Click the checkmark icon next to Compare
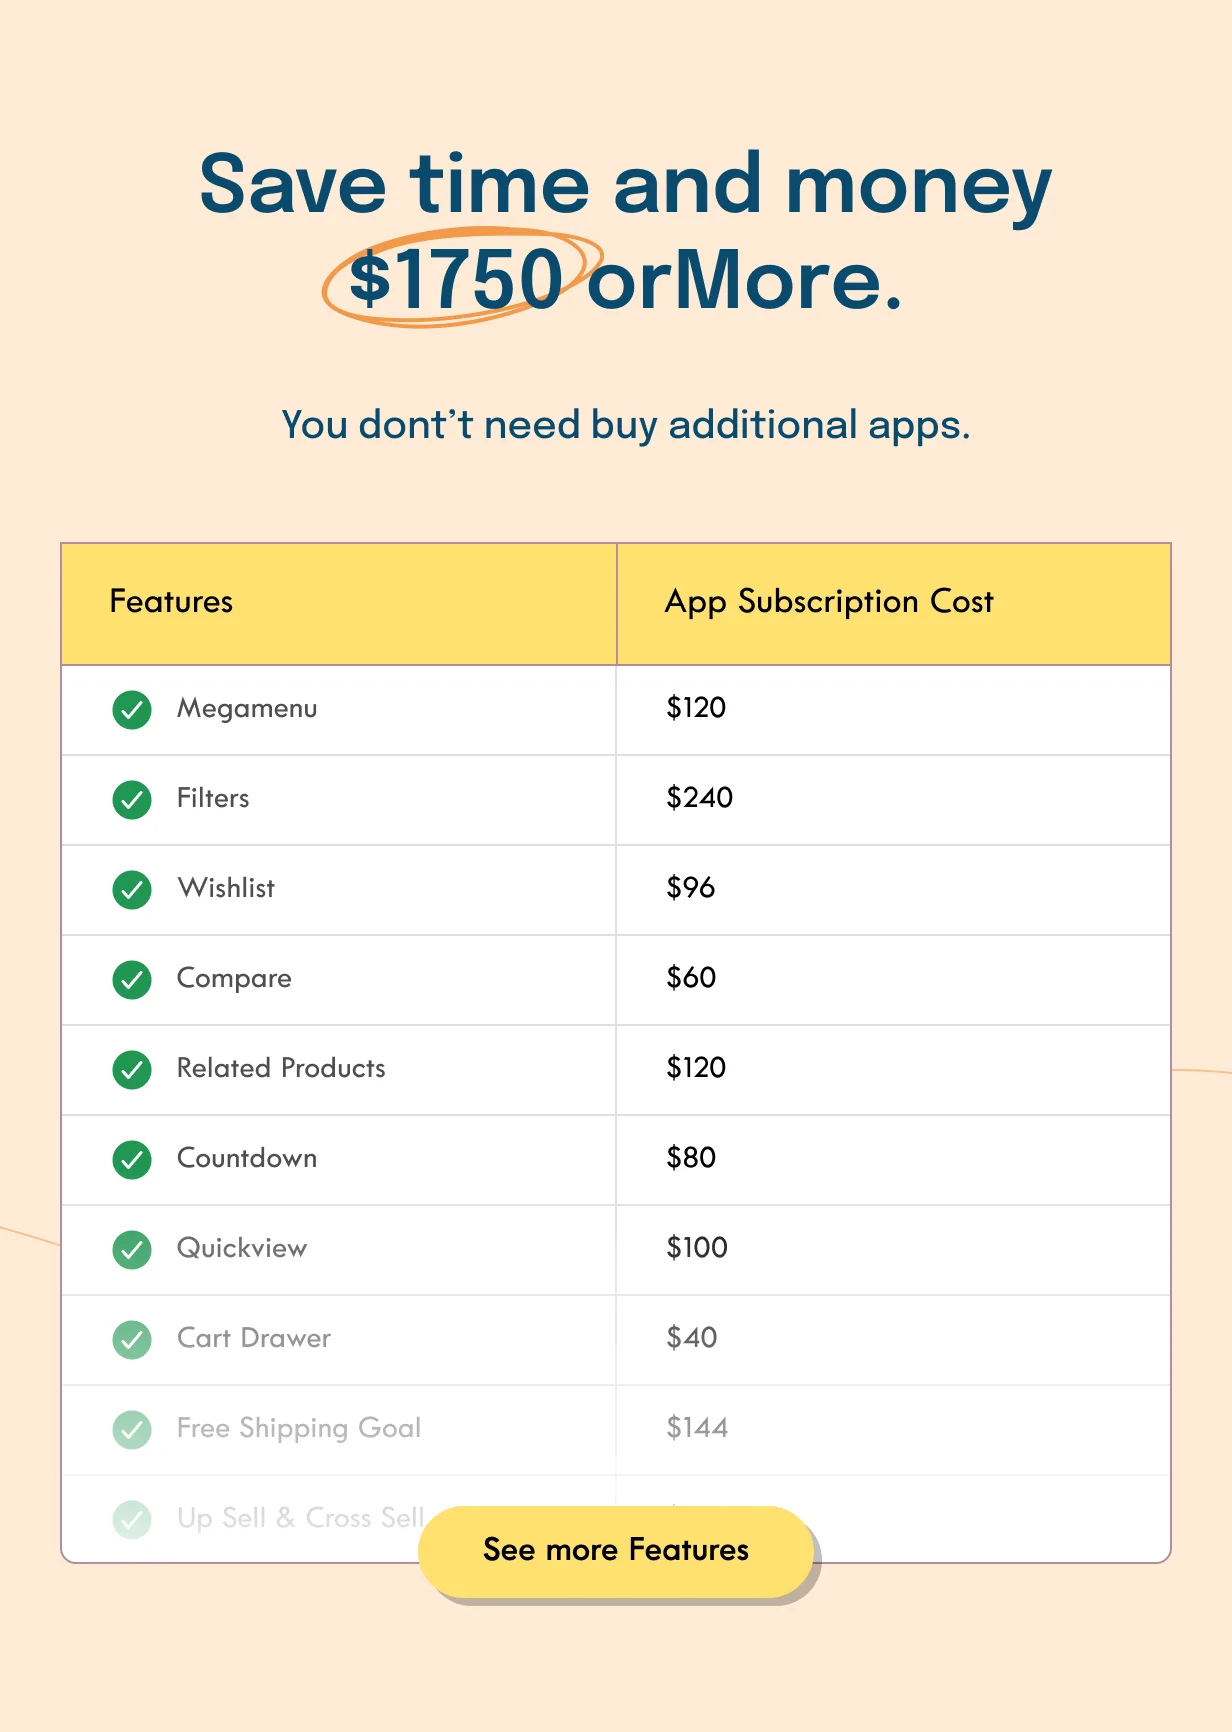 (x=132, y=980)
